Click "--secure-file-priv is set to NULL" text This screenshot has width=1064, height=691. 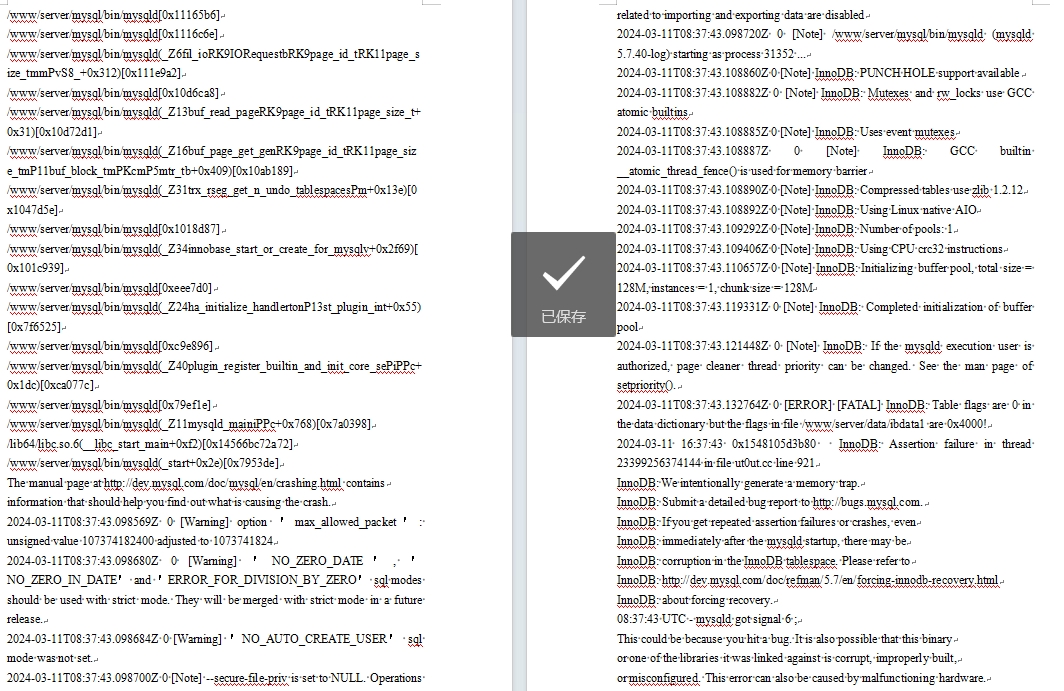point(285,678)
